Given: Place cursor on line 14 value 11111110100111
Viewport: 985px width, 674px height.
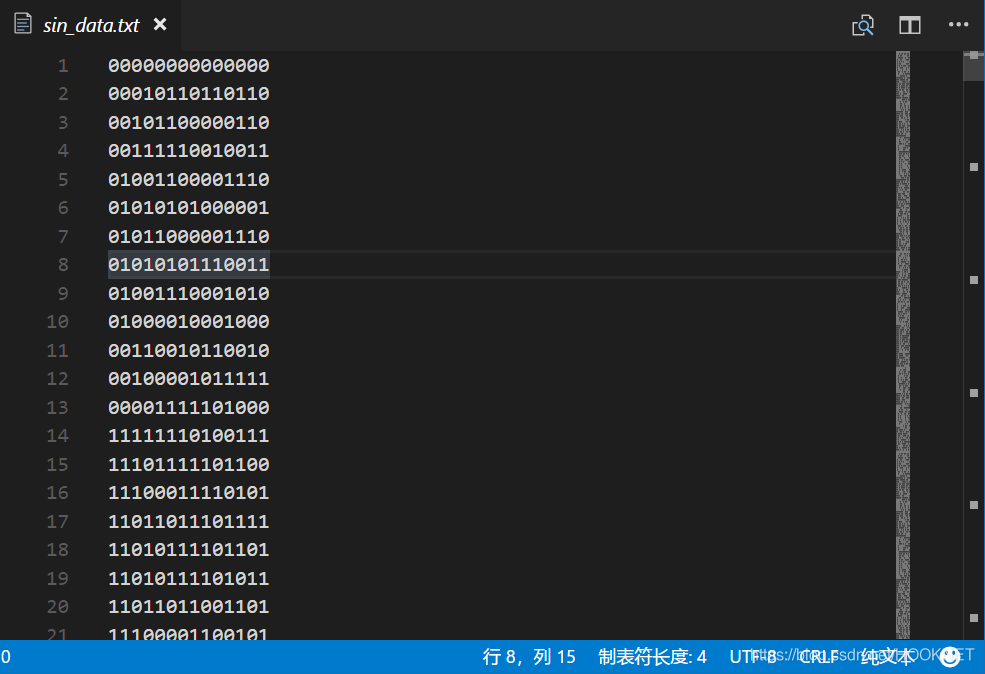Looking at the screenshot, I should coord(188,436).
